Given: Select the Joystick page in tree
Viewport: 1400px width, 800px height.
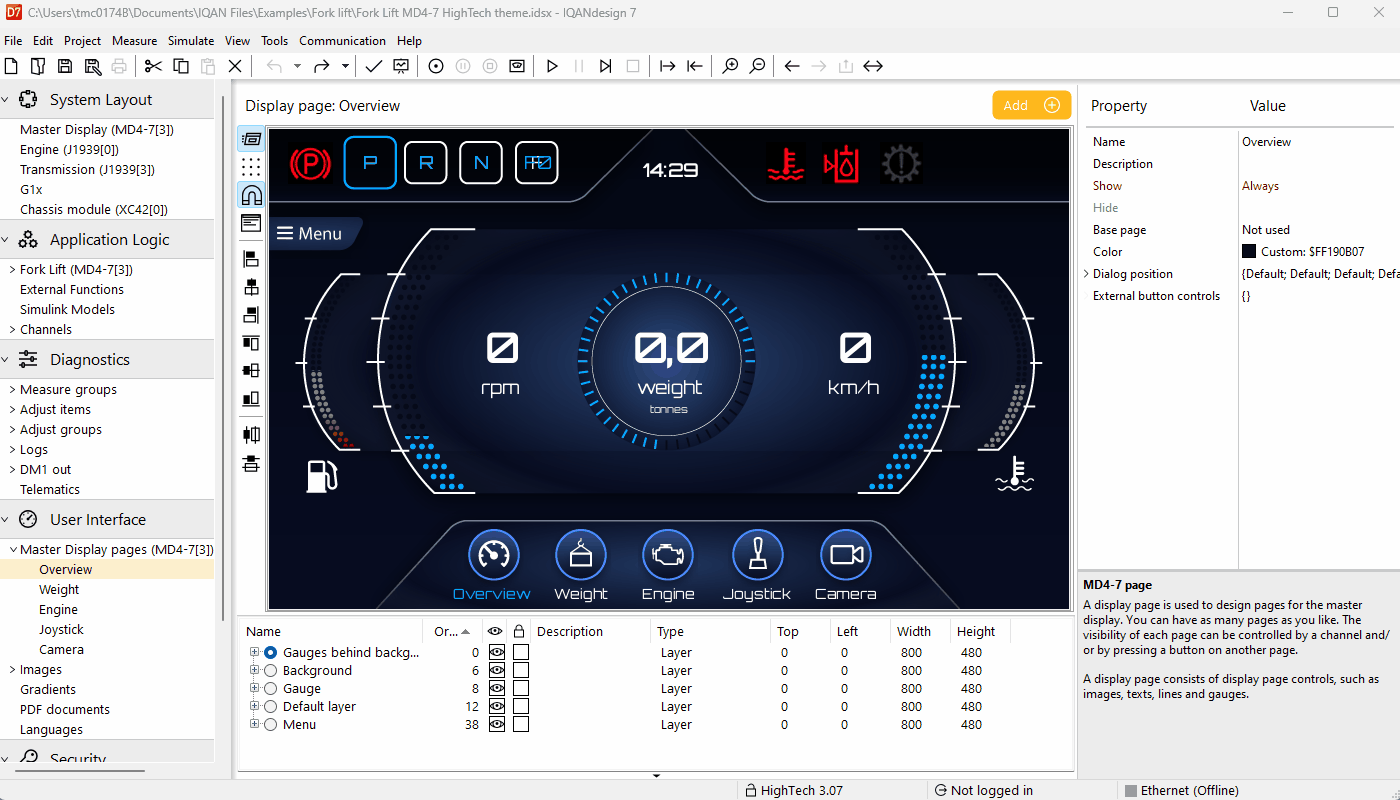Looking at the screenshot, I should (x=61, y=630).
